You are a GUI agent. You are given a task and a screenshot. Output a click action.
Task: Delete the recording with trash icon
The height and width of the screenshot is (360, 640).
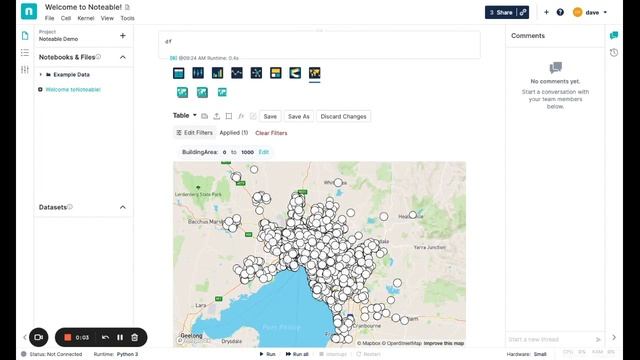tap(135, 338)
